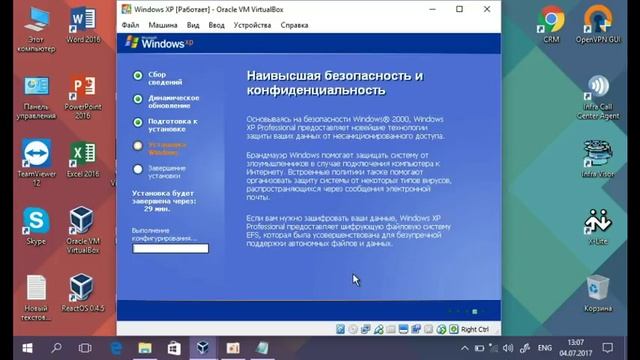Open the Вид menu

coord(193,25)
